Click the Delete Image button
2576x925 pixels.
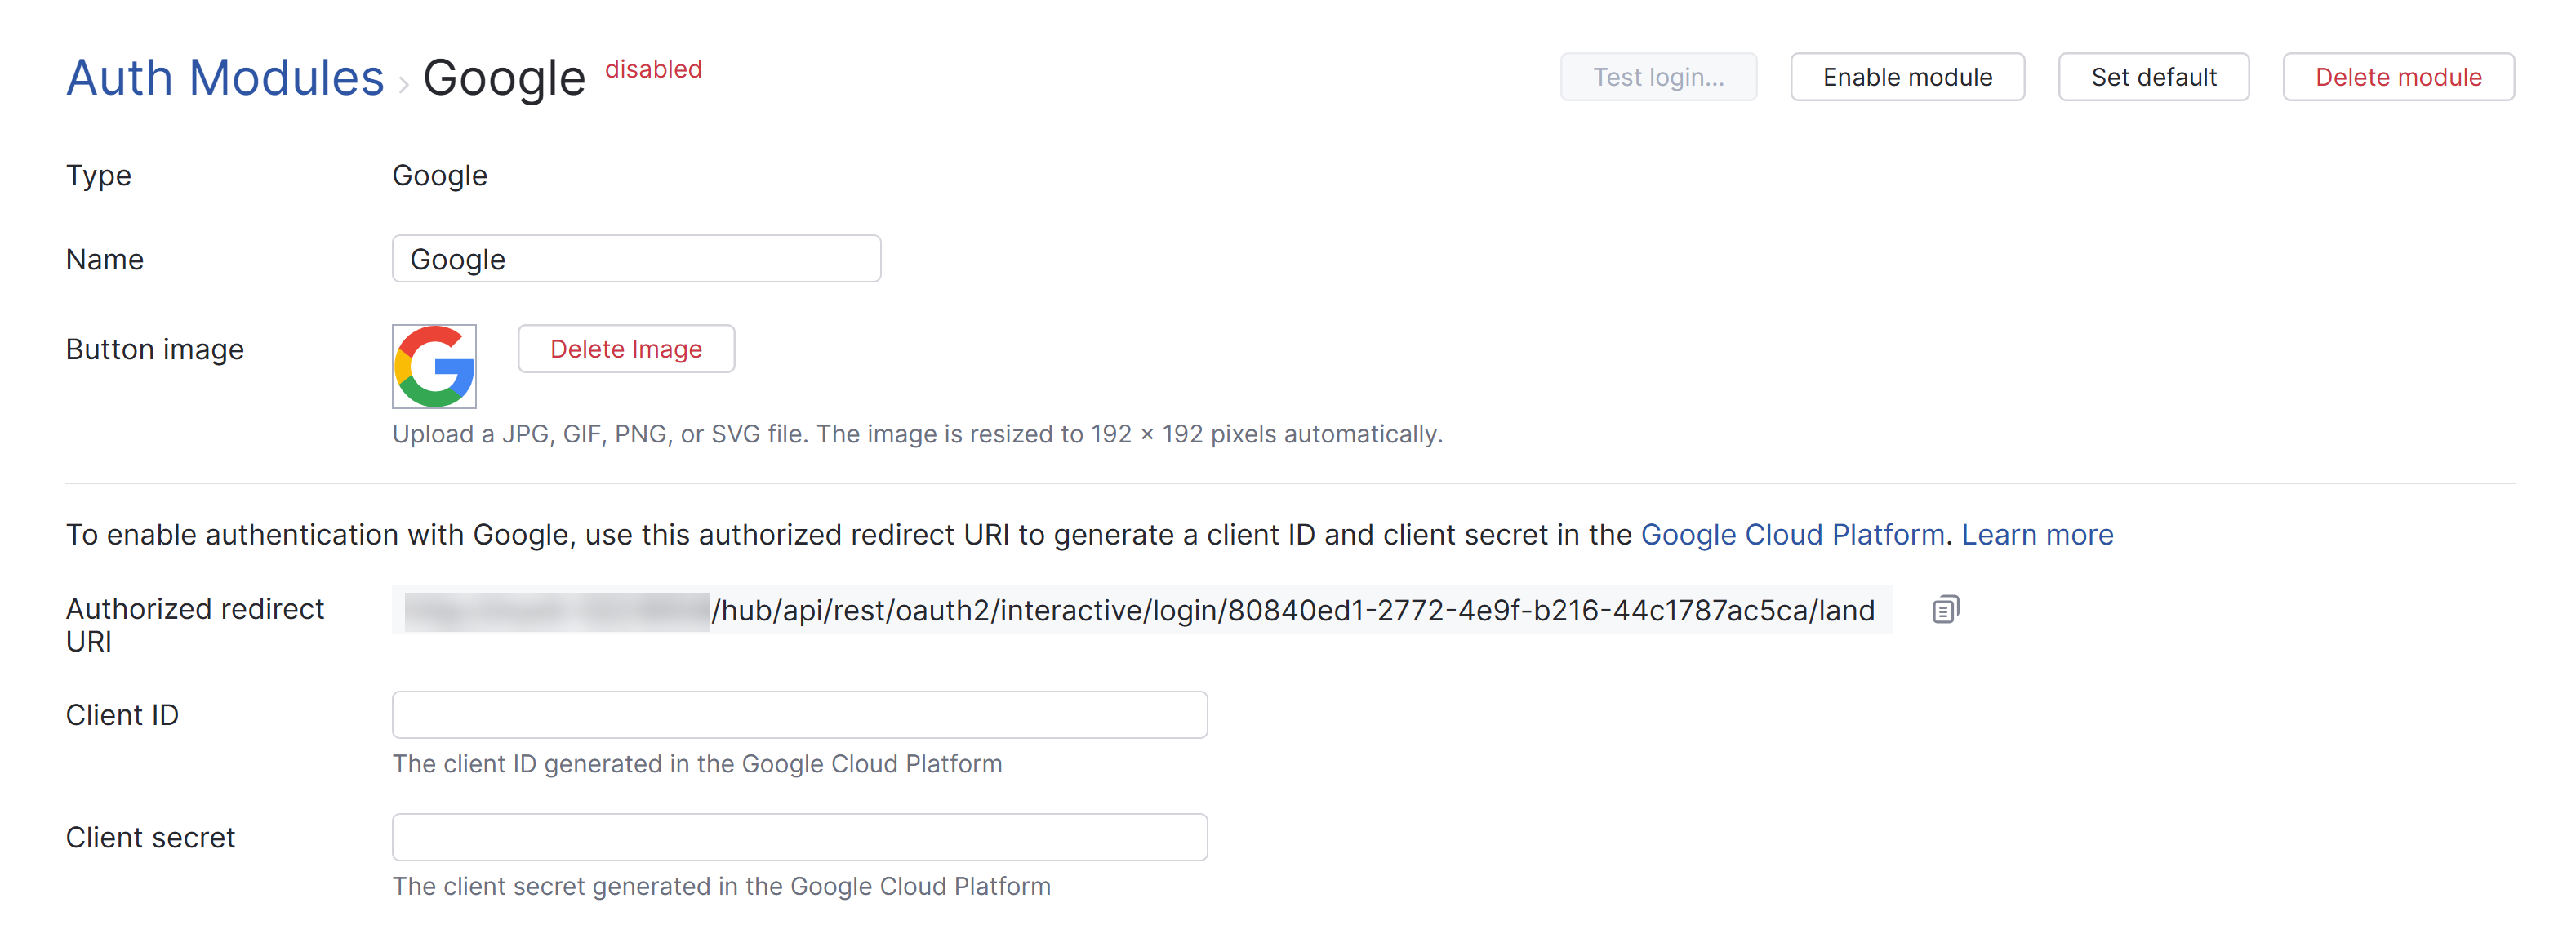point(626,349)
